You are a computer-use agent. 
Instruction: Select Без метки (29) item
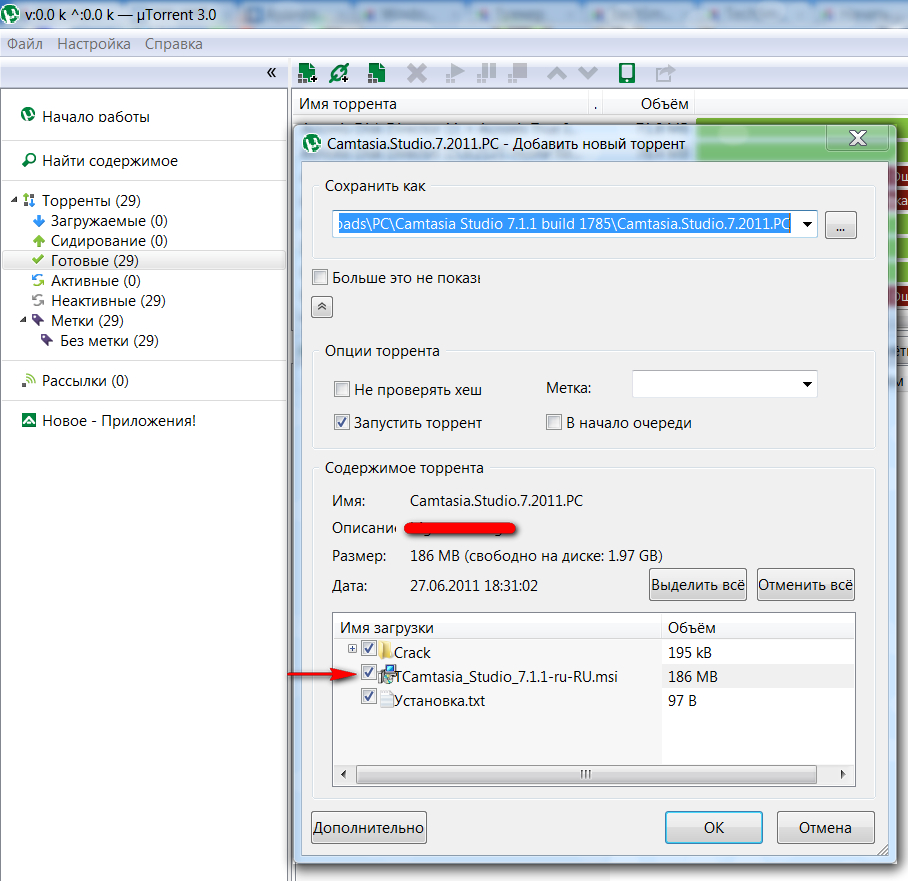pyautogui.click(x=109, y=341)
